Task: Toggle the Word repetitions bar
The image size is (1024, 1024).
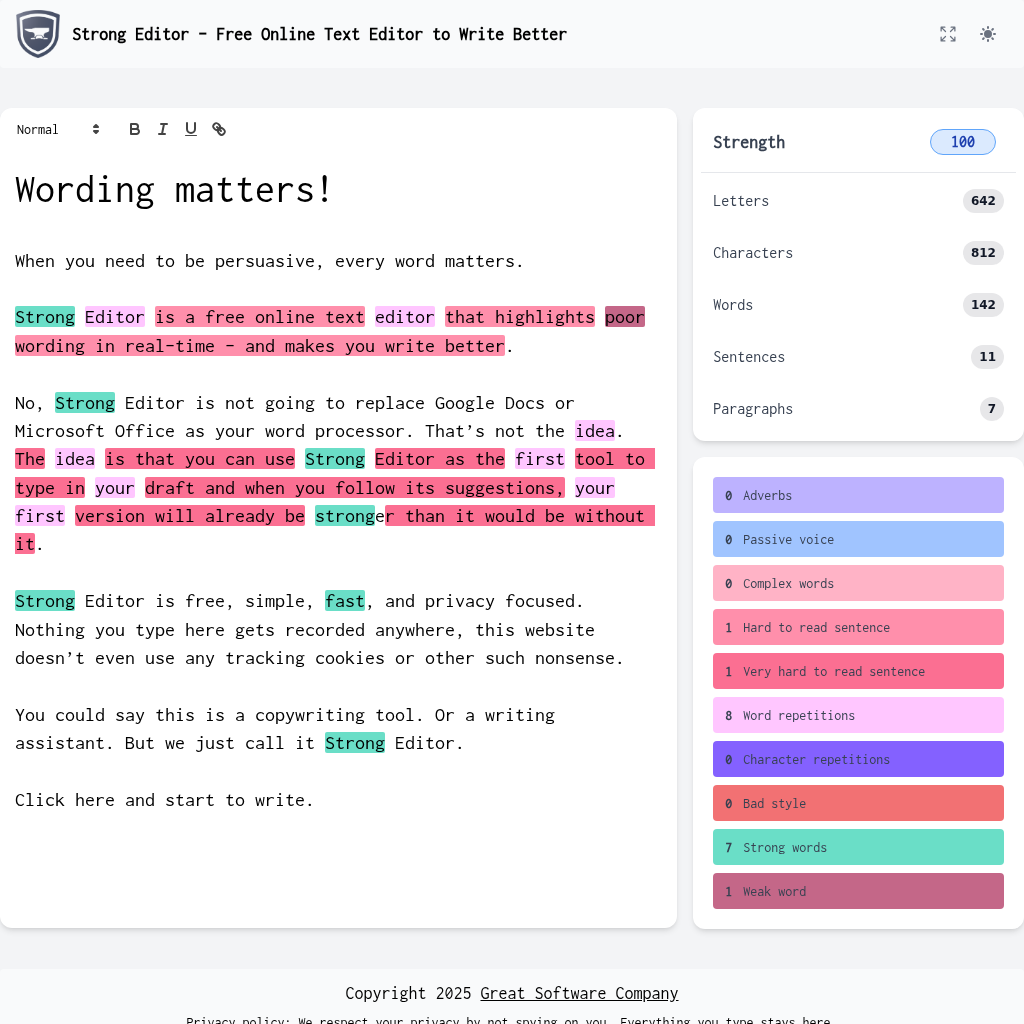Action: pyautogui.click(x=857, y=715)
